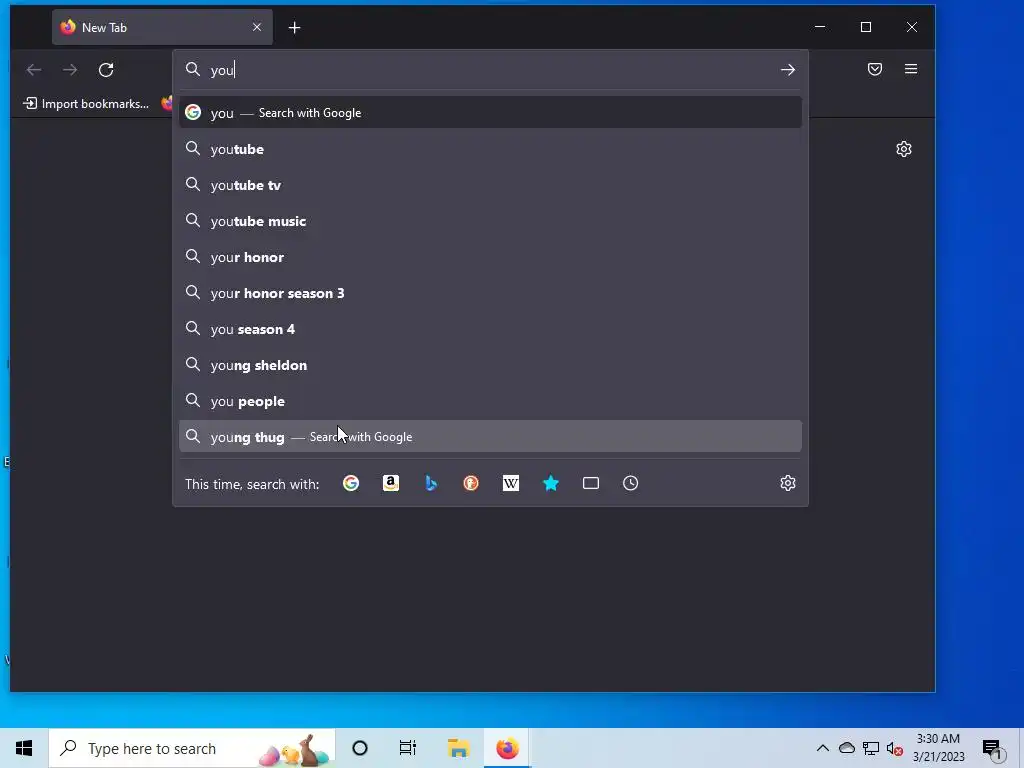
Task: Select the "youtube tv" suggestion
Action: (x=490, y=185)
